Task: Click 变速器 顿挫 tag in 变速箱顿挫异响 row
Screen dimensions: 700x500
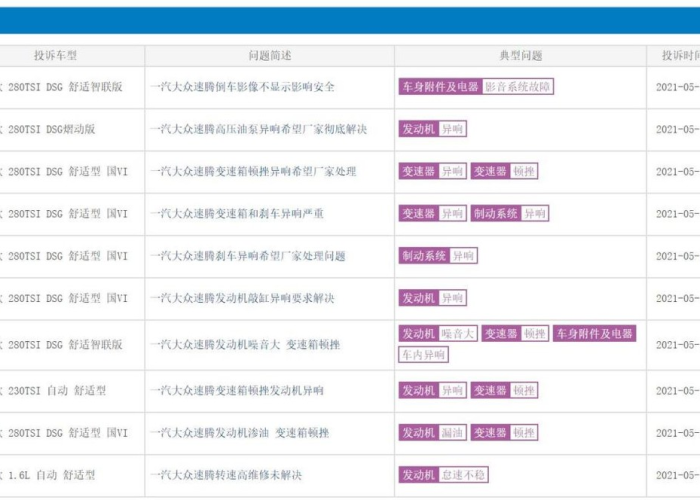Action: [x=504, y=171]
